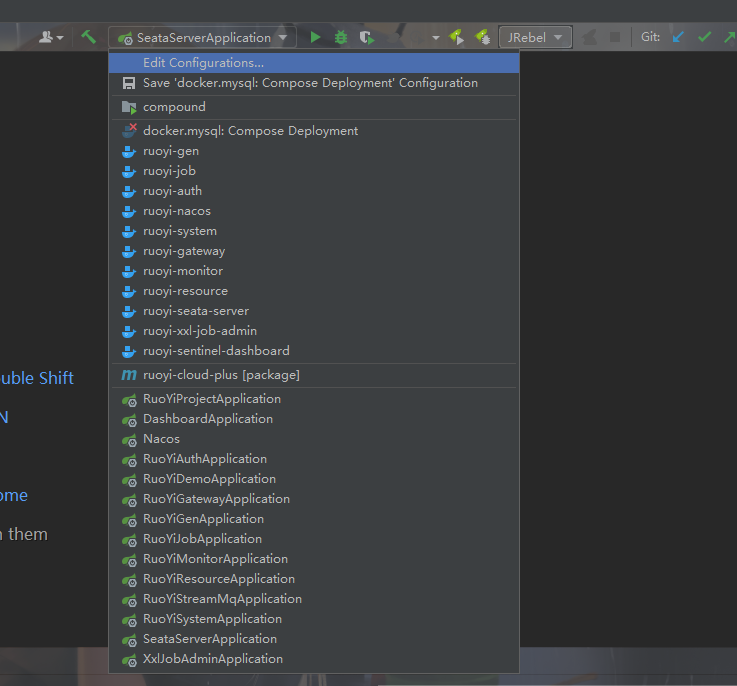Start debugging with the bug icon
737x686 pixels.
point(341,37)
